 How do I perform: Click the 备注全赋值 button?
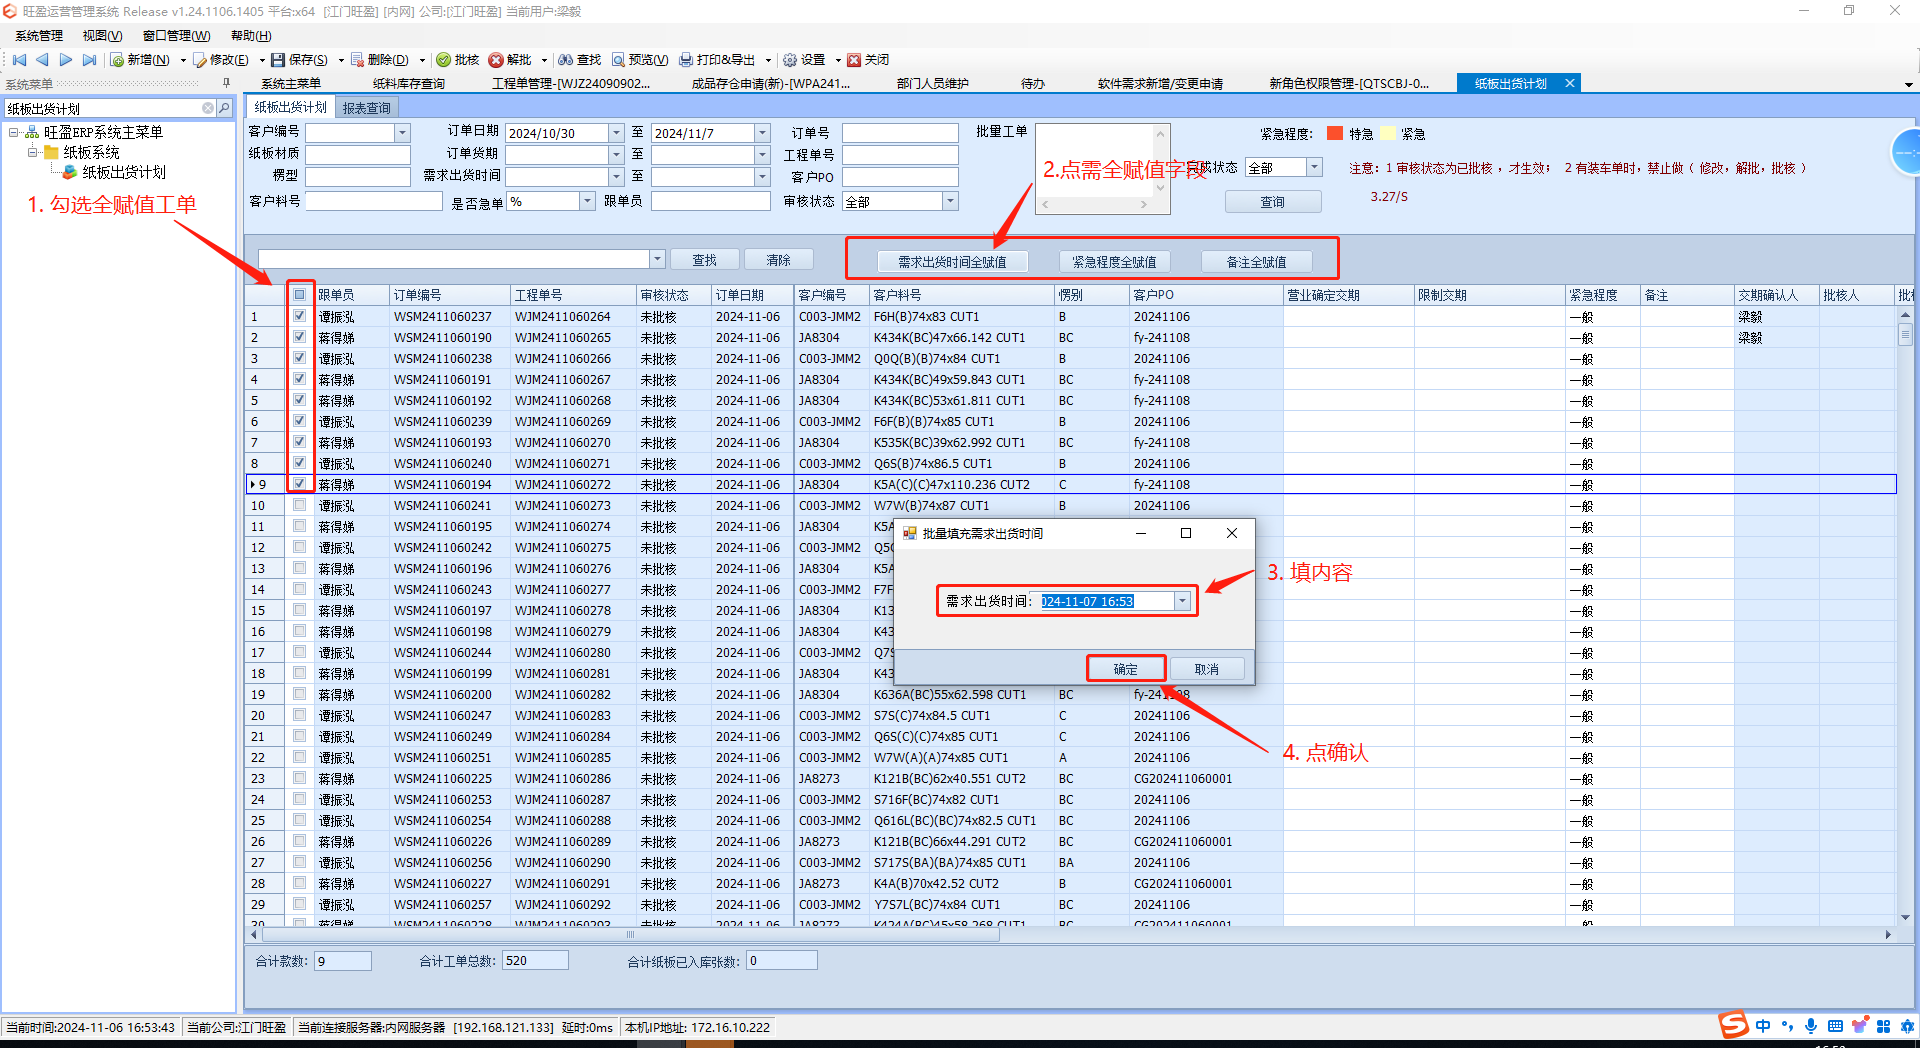coord(1257,262)
